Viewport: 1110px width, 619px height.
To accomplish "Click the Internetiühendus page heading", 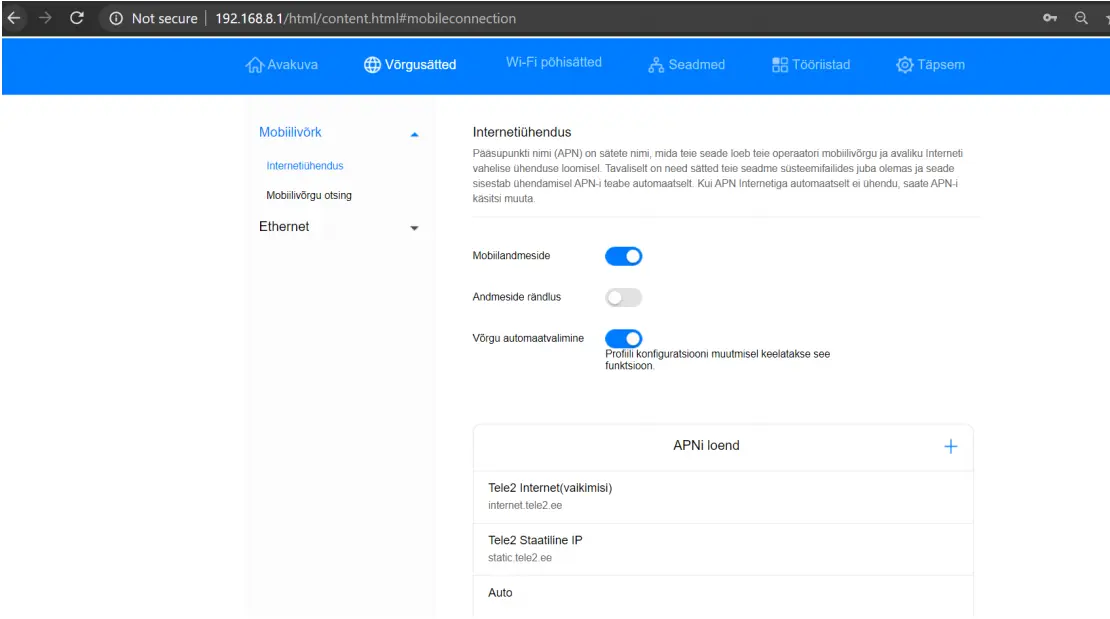I will tap(522, 132).
